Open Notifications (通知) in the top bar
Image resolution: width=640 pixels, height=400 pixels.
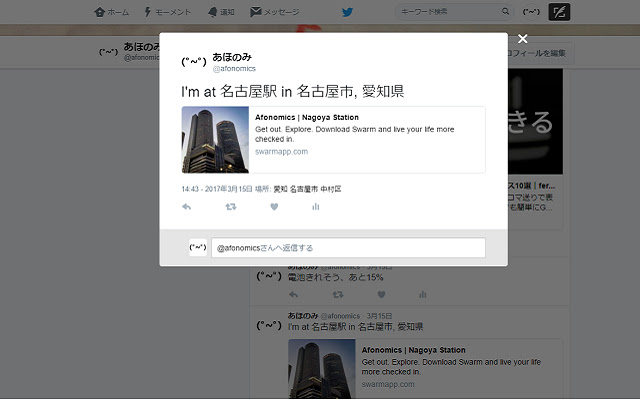[x=221, y=12]
